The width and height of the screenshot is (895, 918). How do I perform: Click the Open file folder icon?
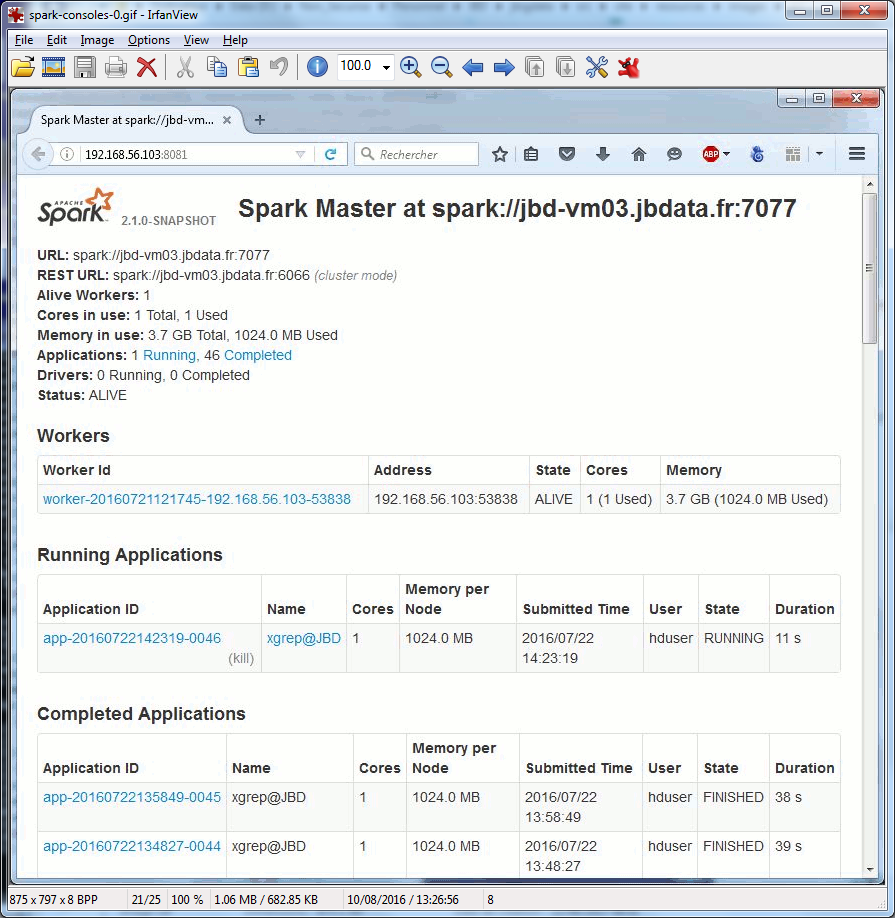coord(22,67)
